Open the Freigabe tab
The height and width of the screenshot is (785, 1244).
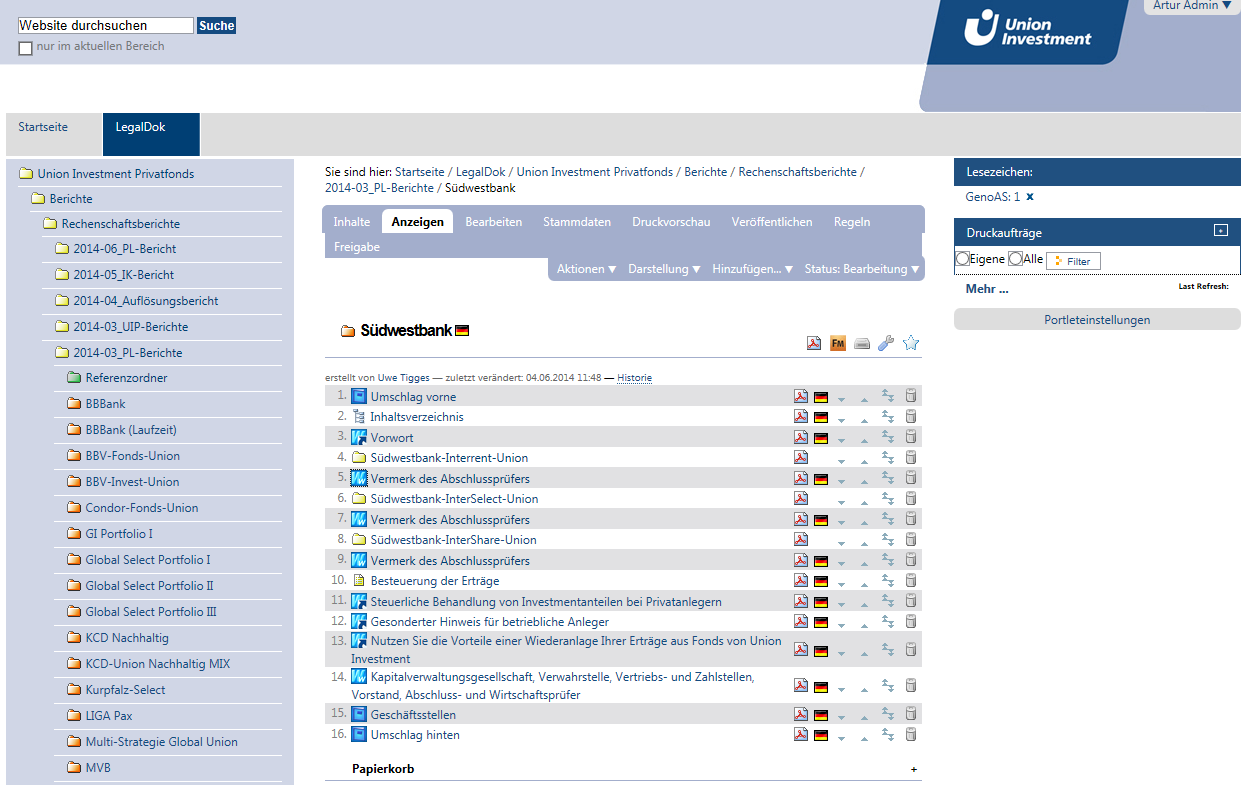pyautogui.click(x=357, y=247)
